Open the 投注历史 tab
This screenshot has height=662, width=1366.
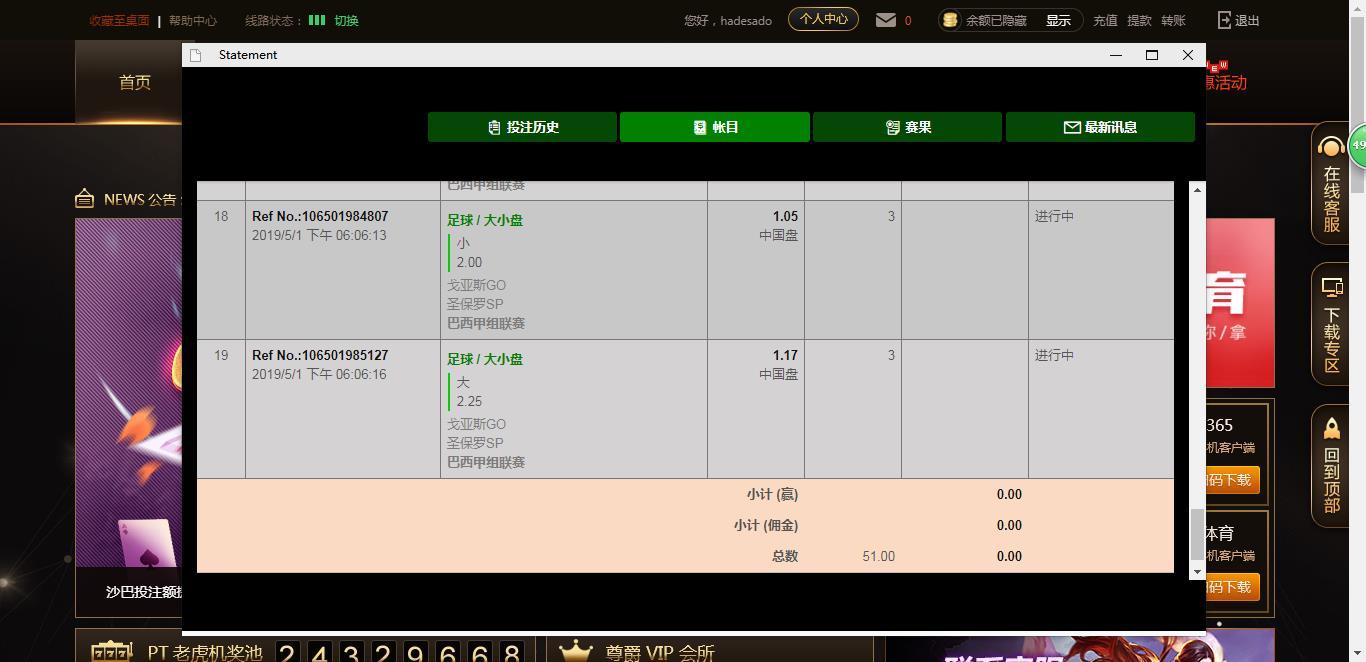click(522, 127)
